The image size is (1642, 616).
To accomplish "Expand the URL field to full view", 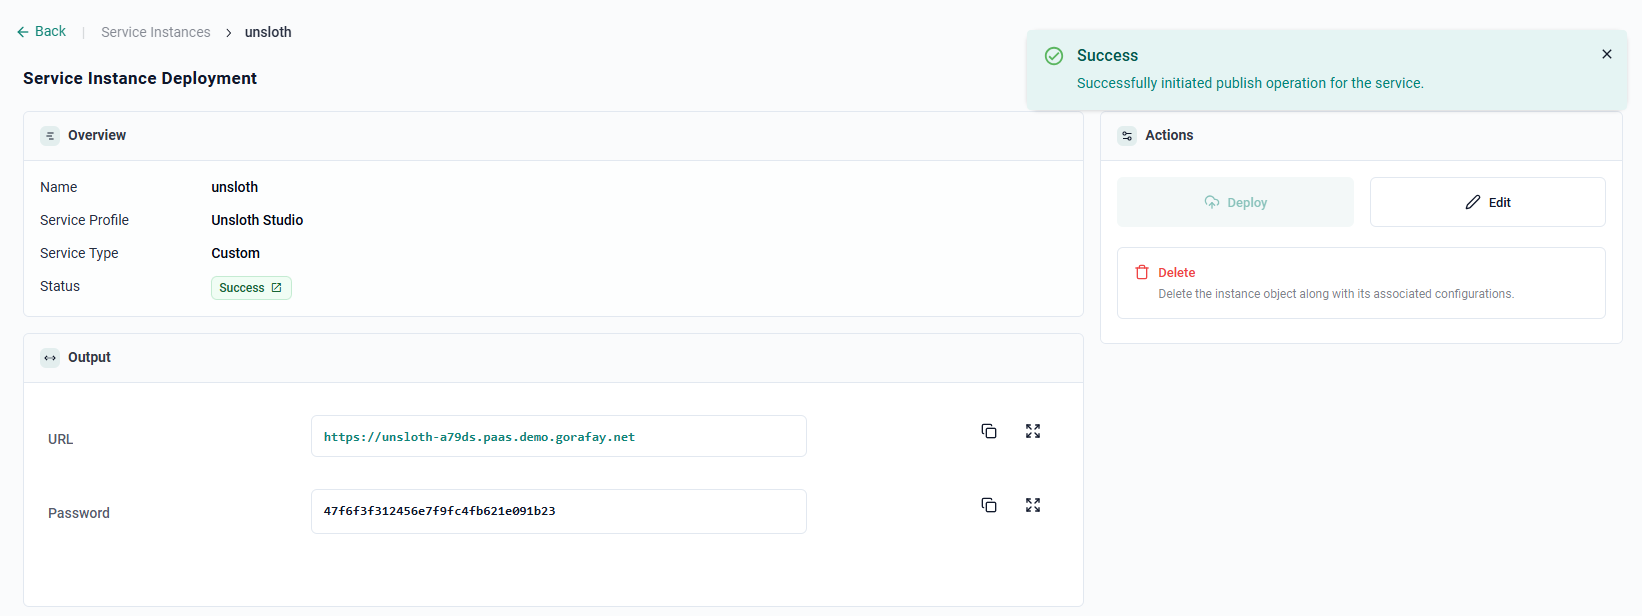I will point(1033,431).
